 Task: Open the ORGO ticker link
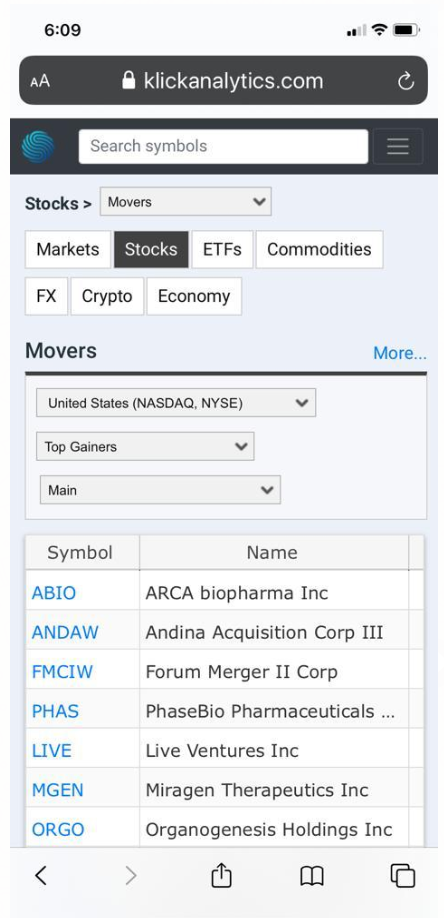58,830
